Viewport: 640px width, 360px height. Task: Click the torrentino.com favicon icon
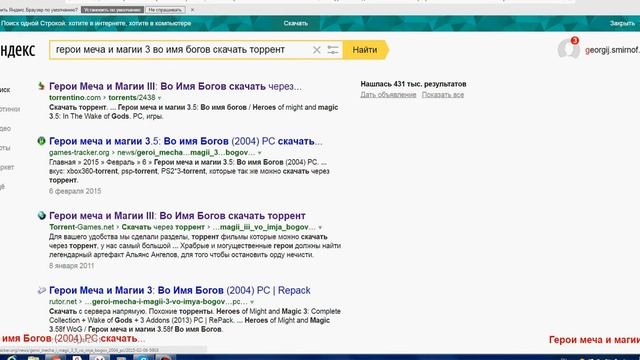41,86
